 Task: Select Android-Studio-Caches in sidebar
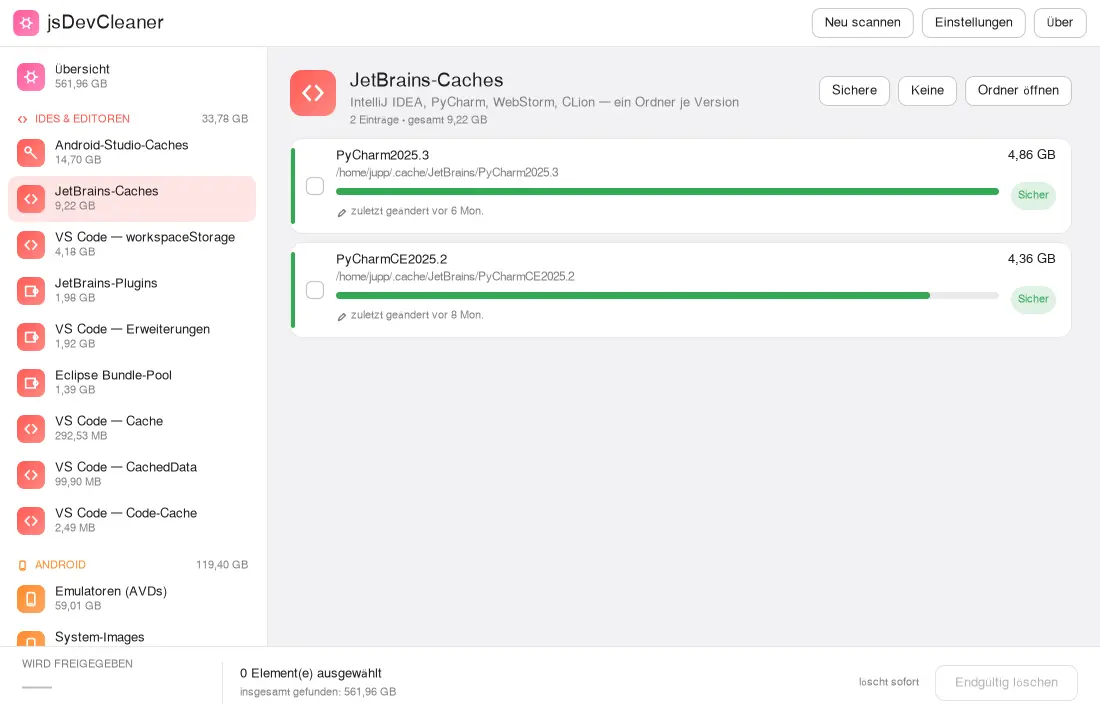coord(132,152)
